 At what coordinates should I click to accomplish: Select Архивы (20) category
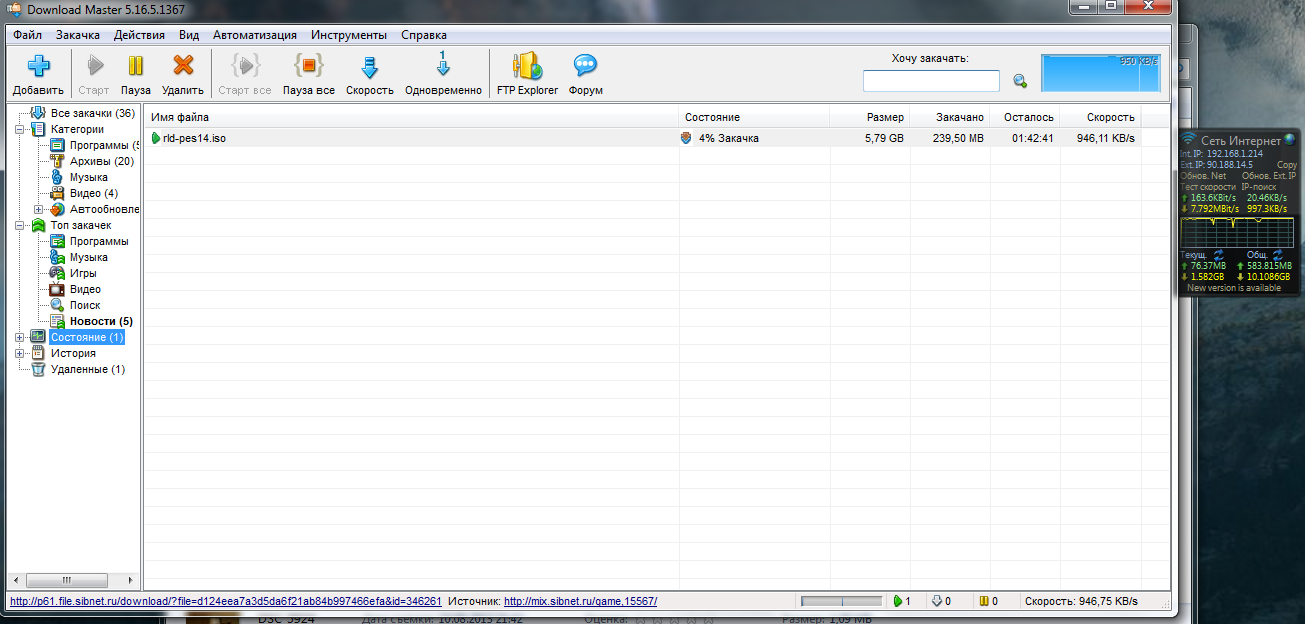tap(101, 161)
